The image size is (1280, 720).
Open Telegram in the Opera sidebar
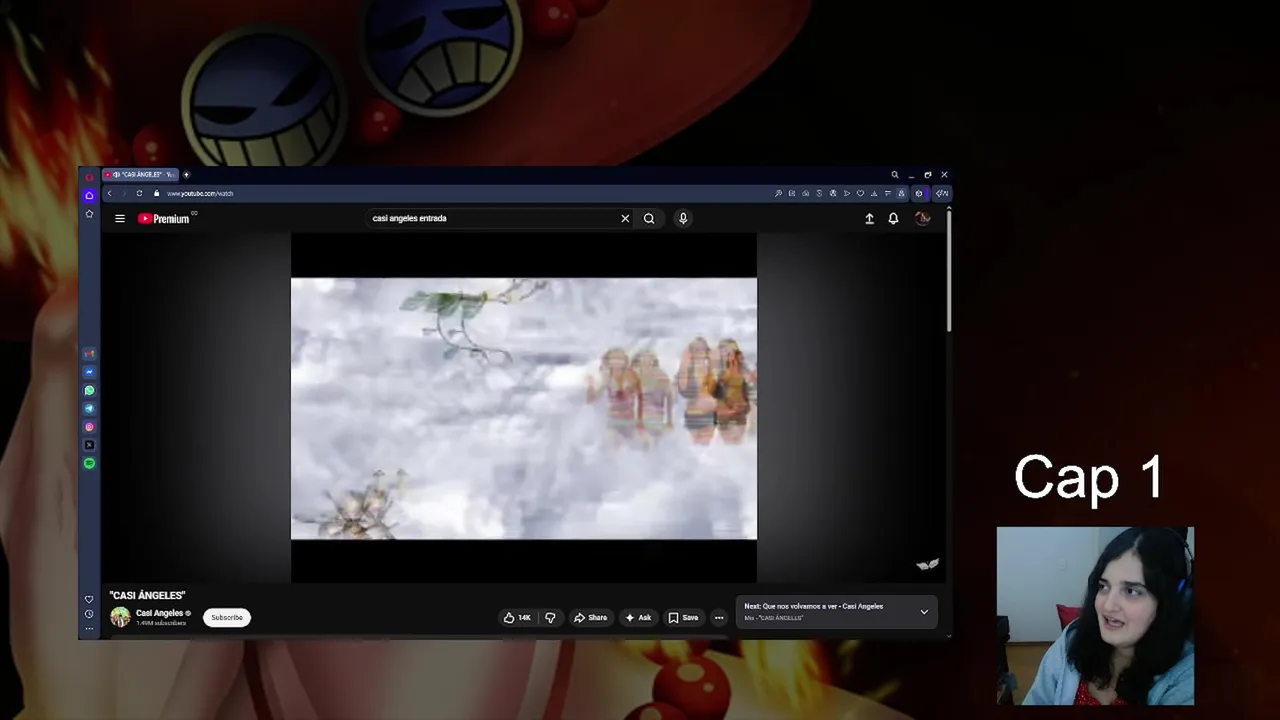[89, 409]
